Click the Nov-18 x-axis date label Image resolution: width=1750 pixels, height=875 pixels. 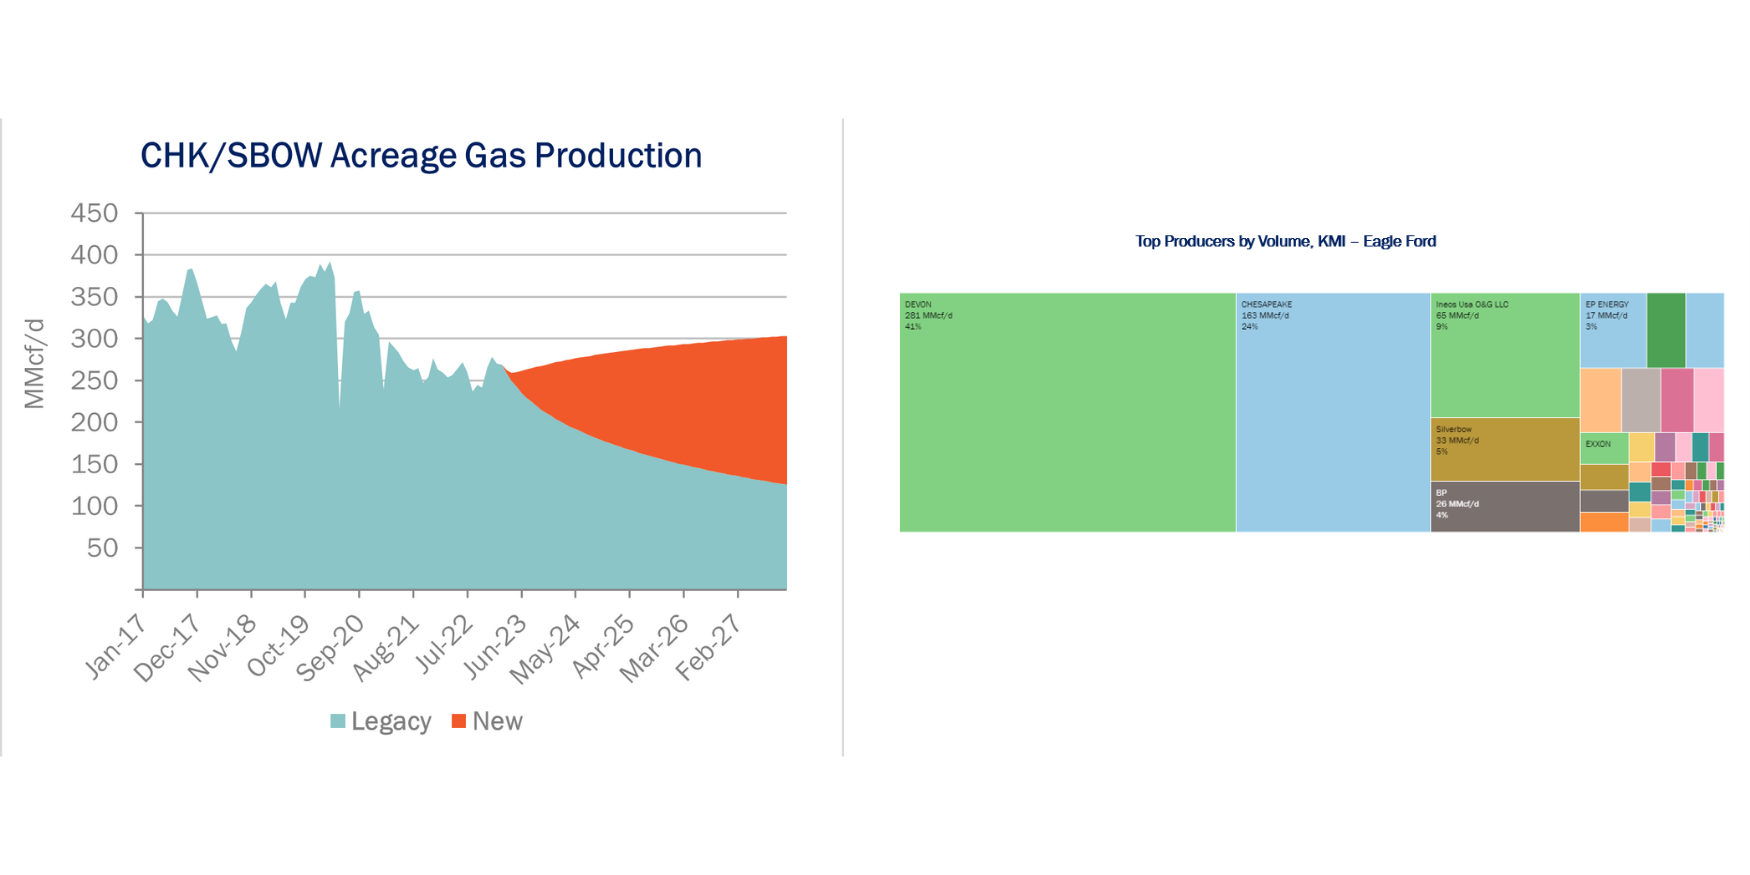(221, 648)
